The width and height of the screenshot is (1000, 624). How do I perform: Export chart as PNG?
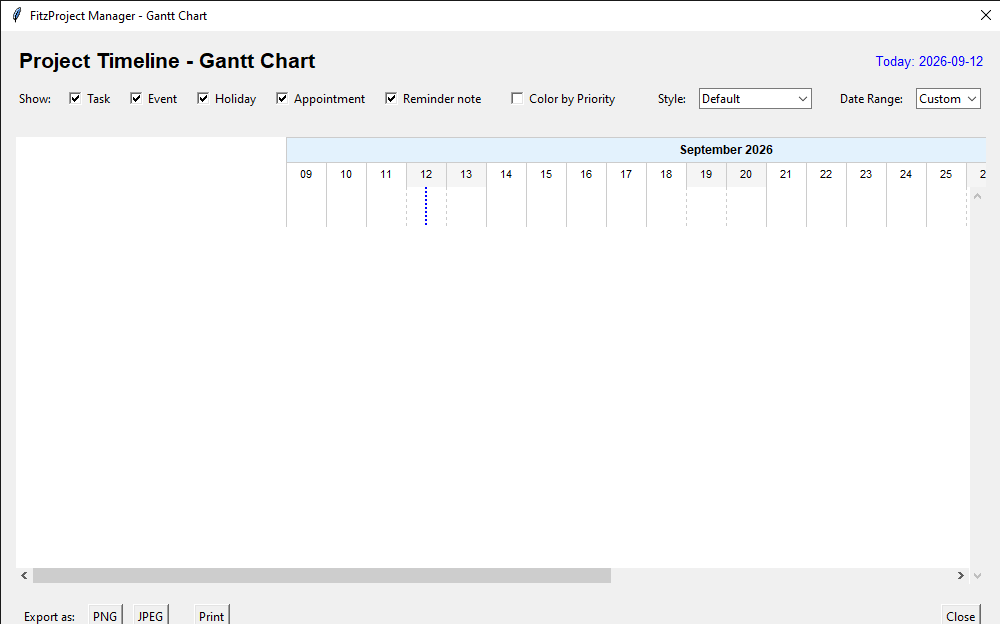tap(105, 616)
